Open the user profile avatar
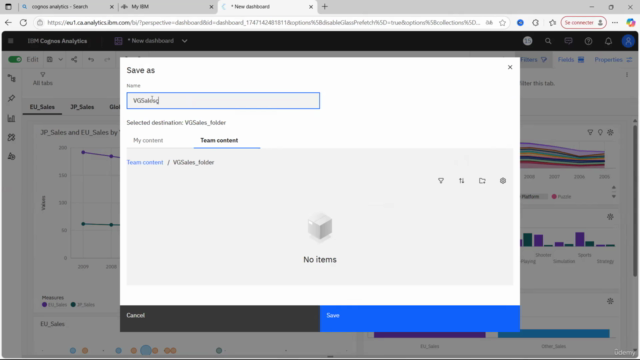Screen dimensions: 640x360 628,41
